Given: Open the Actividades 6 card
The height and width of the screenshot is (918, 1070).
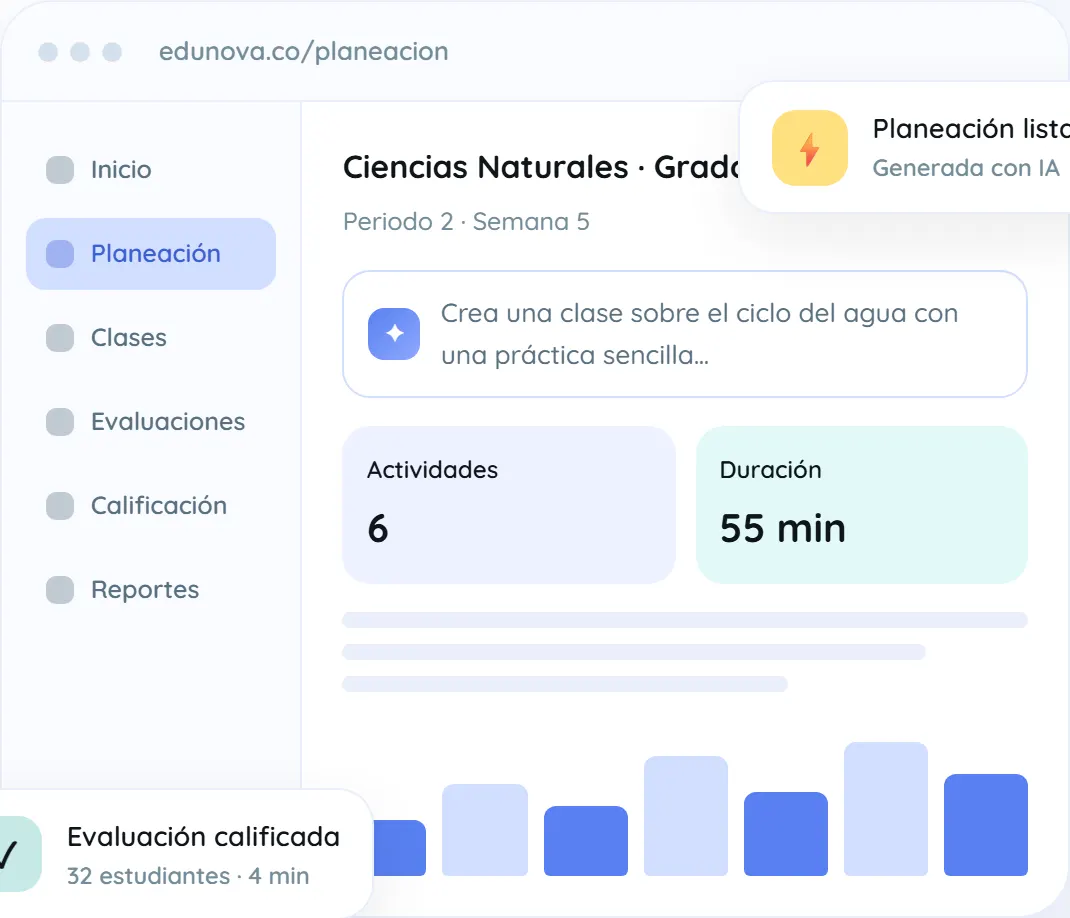Looking at the screenshot, I should (509, 505).
